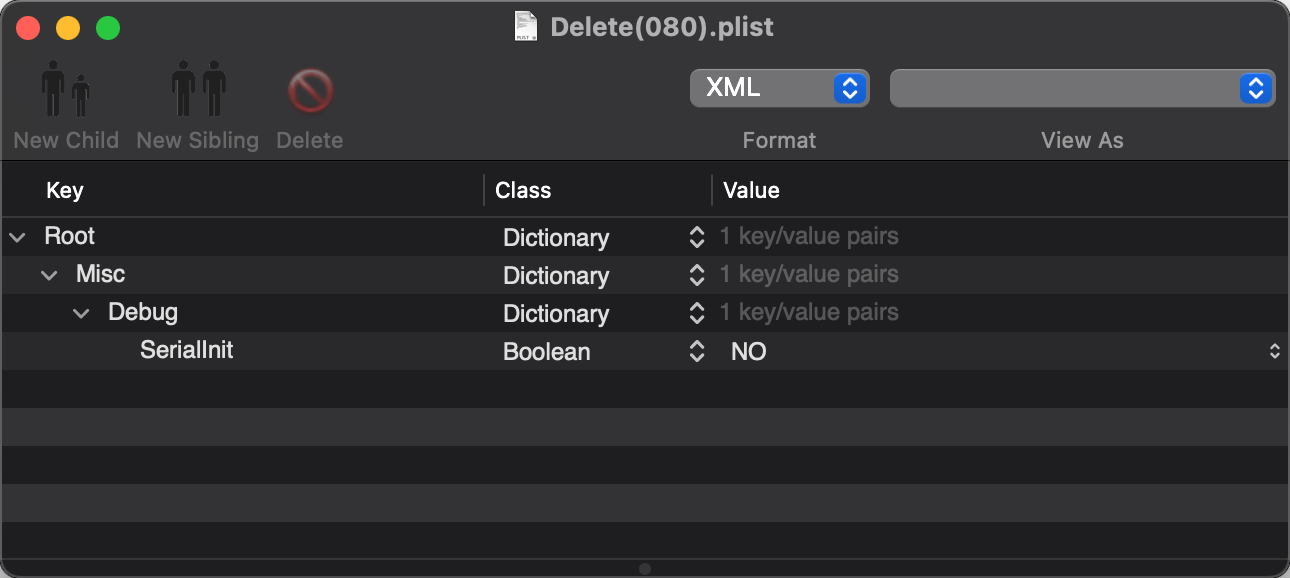Viewport: 1290px width, 578px height.
Task: Open the XML format dropdown
Action: click(780, 88)
